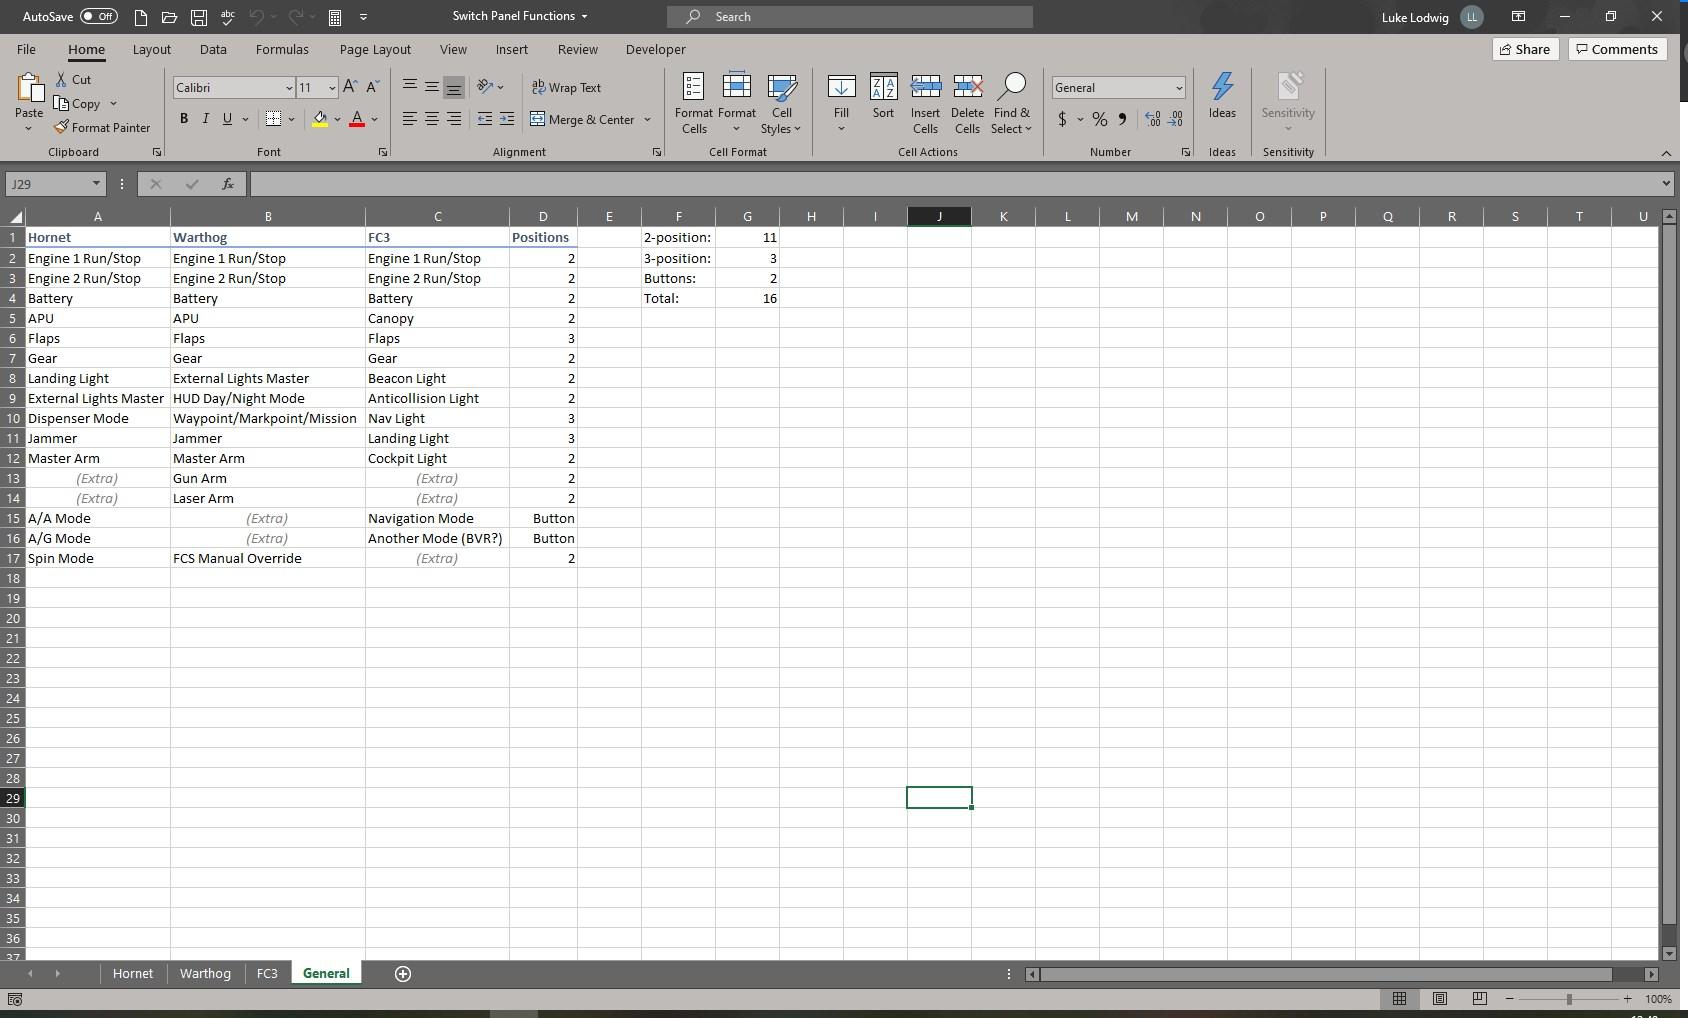Viewport: 1688px width, 1018px height.
Task: Select cell D5 containing value 2
Action: click(x=543, y=318)
